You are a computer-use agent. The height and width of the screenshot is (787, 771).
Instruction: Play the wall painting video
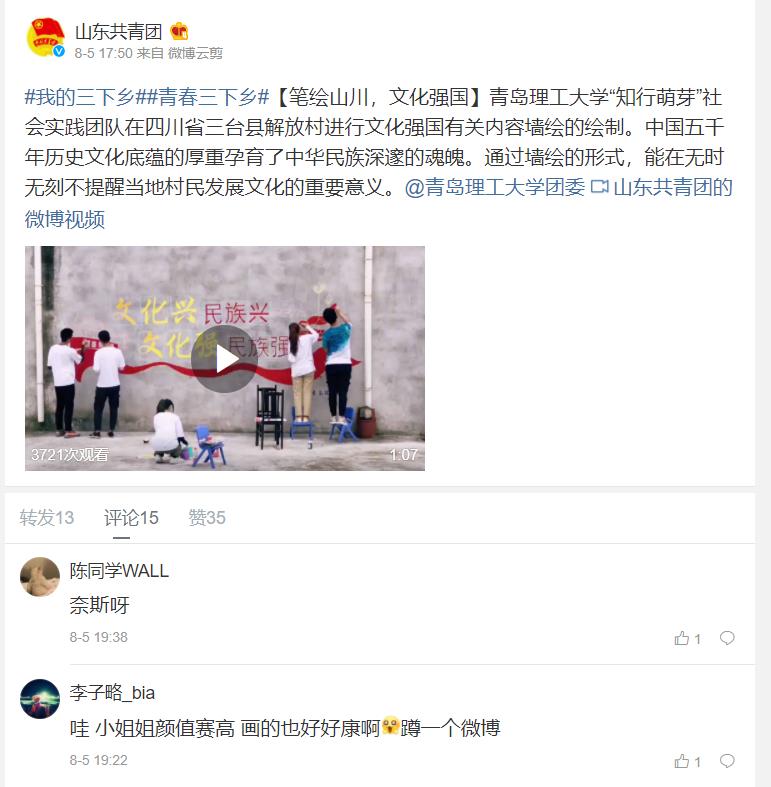(x=224, y=358)
